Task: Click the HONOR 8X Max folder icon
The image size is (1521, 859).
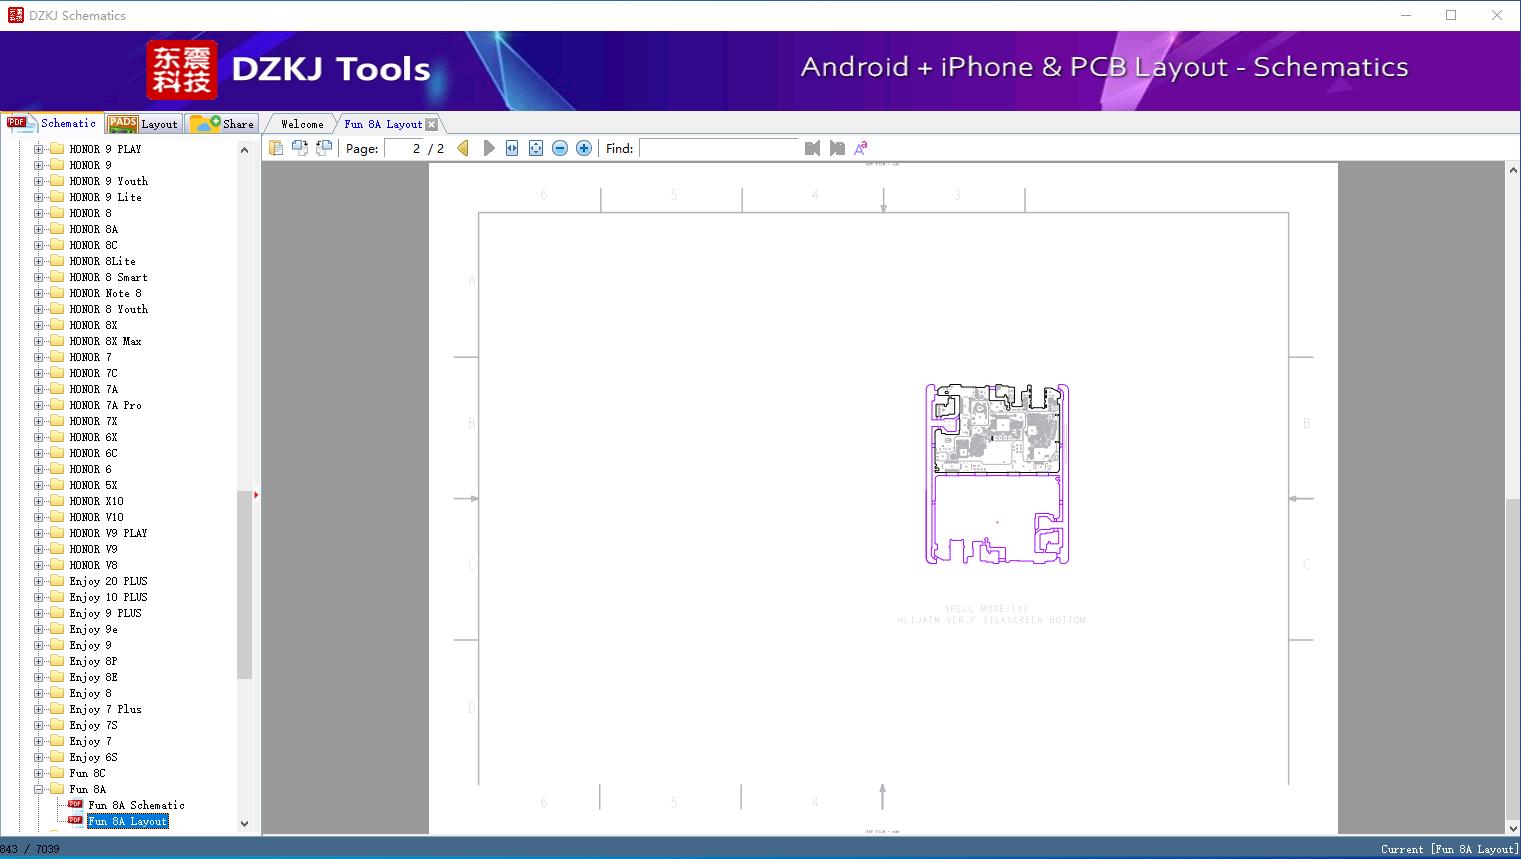Action: click(x=57, y=341)
